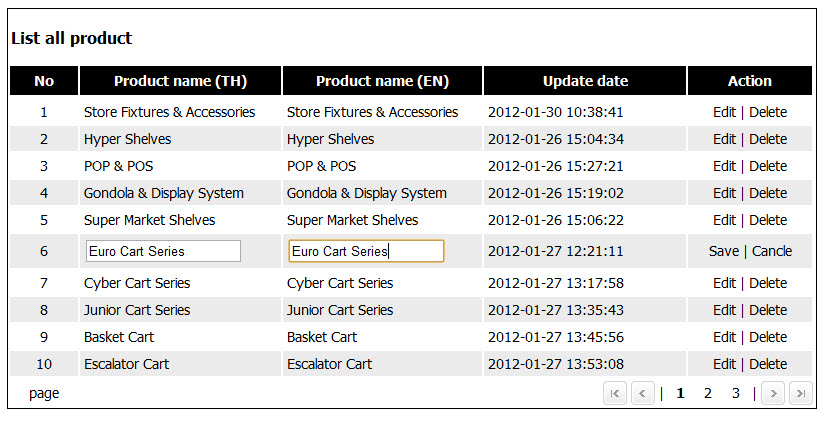Go to first page icon

(x=615, y=394)
